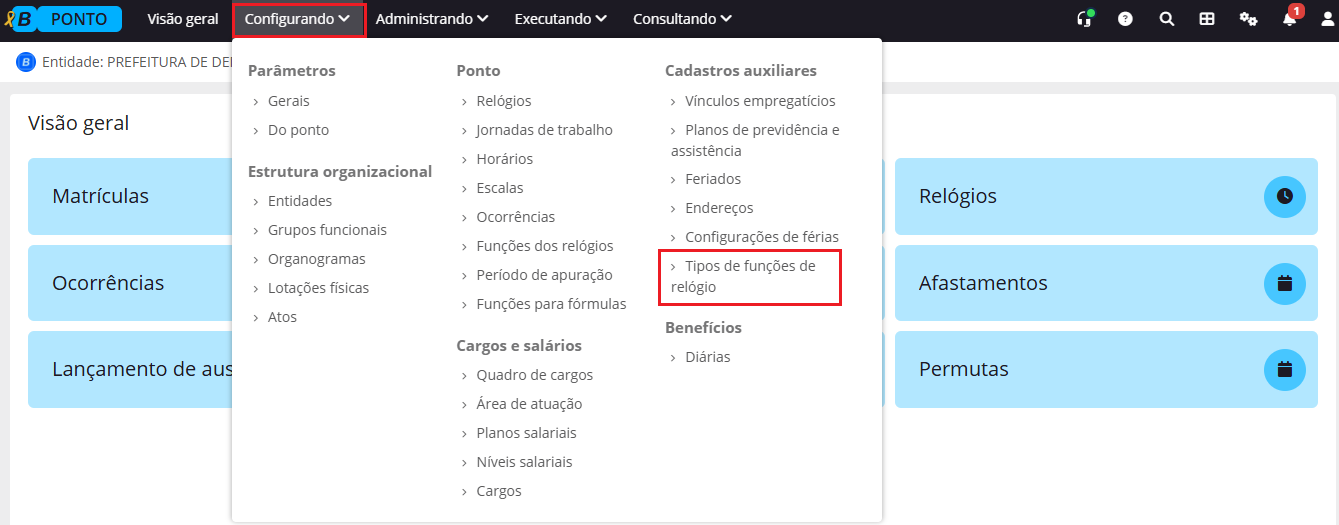Expand the Executando dropdown menu

[560, 19]
